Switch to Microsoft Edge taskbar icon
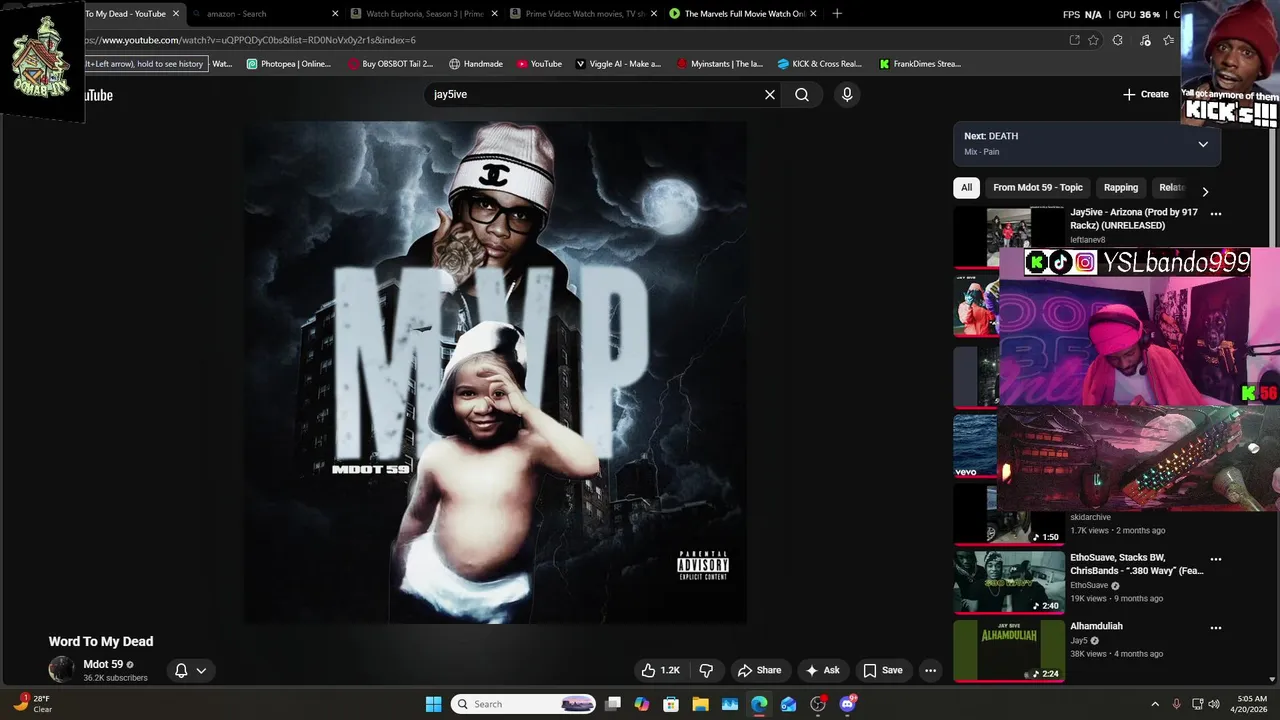 pos(759,704)
